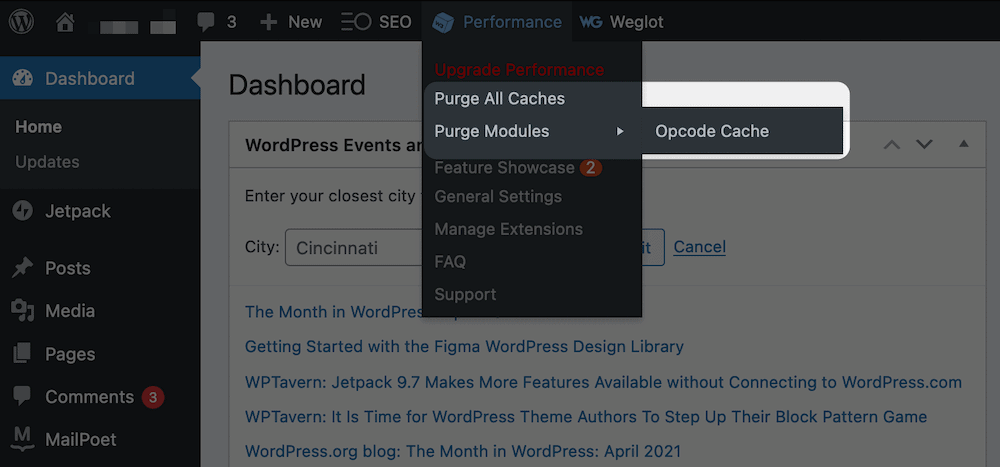Expand the Purge Modules submenu arrow
This screenshot has height=467, width=1000.
point(620,131)
